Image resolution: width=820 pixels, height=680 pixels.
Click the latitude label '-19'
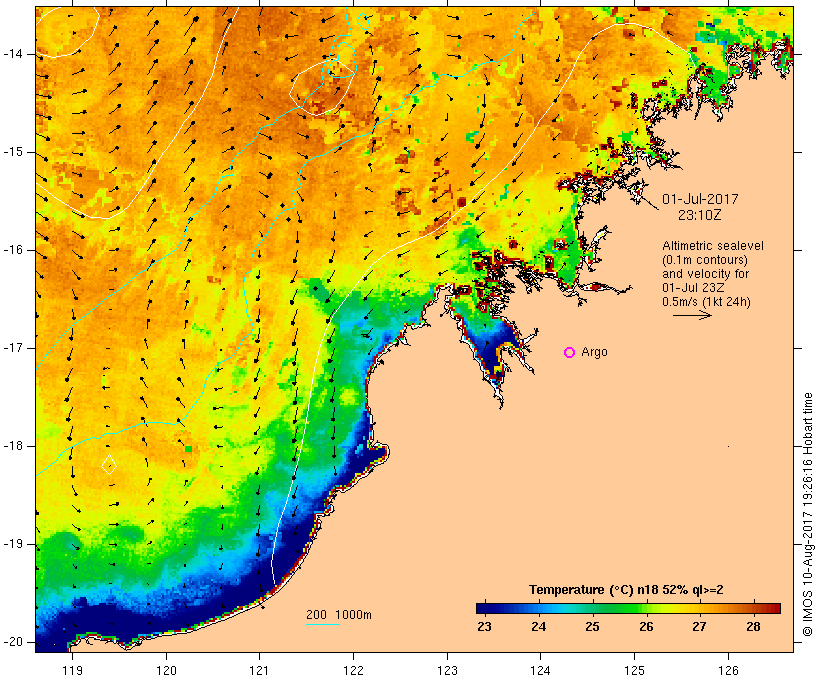(13, 545)
